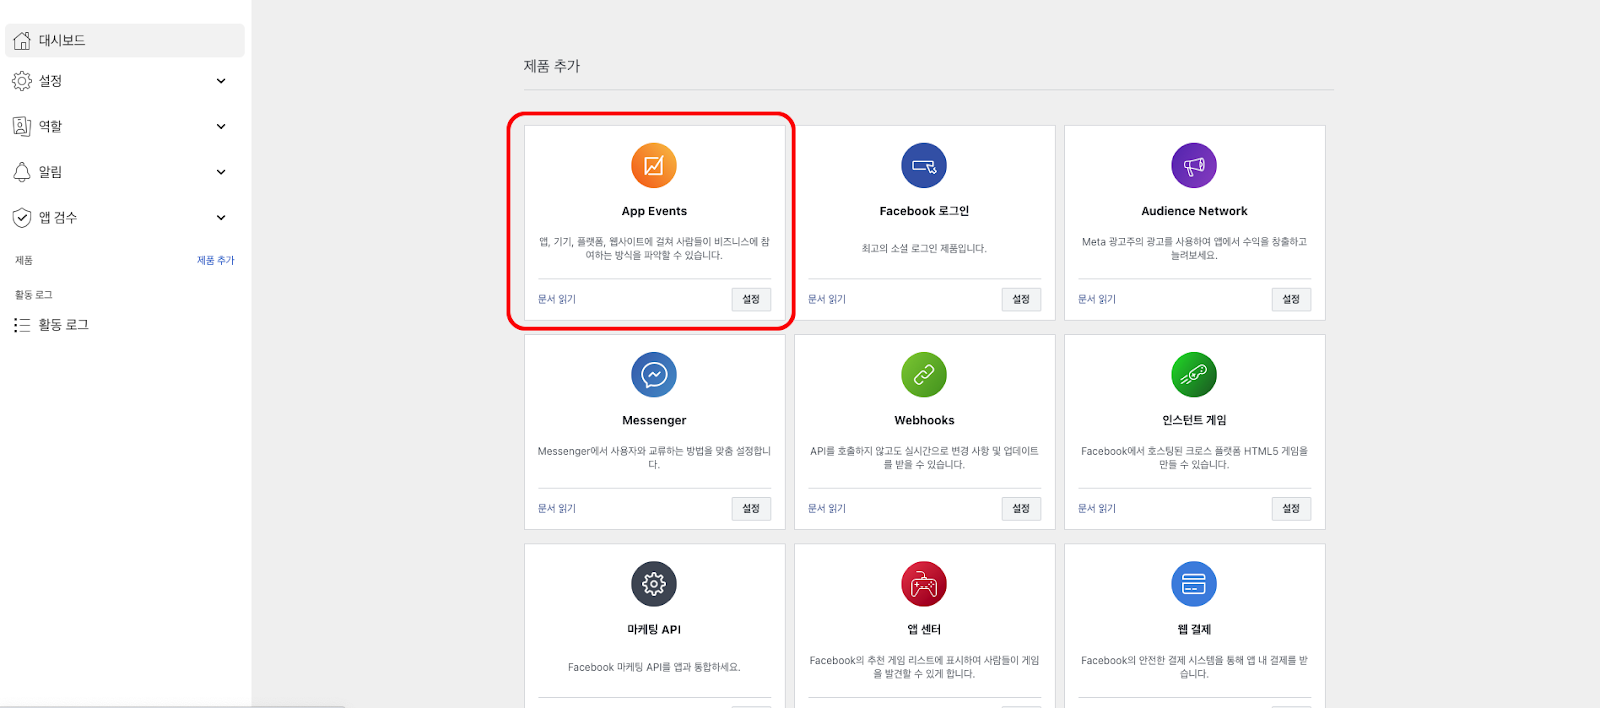Open 문서 읽기 link on 인스턴트 게임 card
Viewport: 1600px width, 708px height.
point(1097,508)
